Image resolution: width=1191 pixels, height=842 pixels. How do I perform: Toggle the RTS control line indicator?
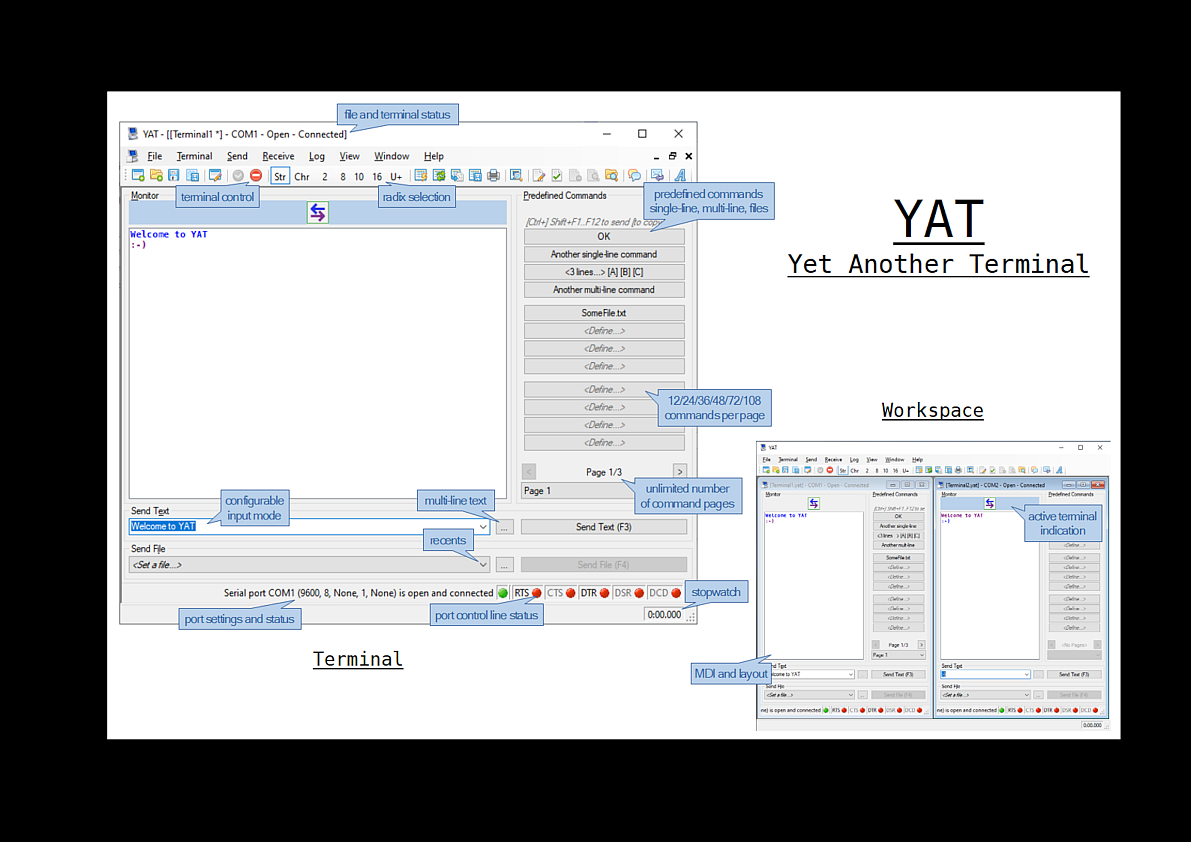click(x=528, y=593)
